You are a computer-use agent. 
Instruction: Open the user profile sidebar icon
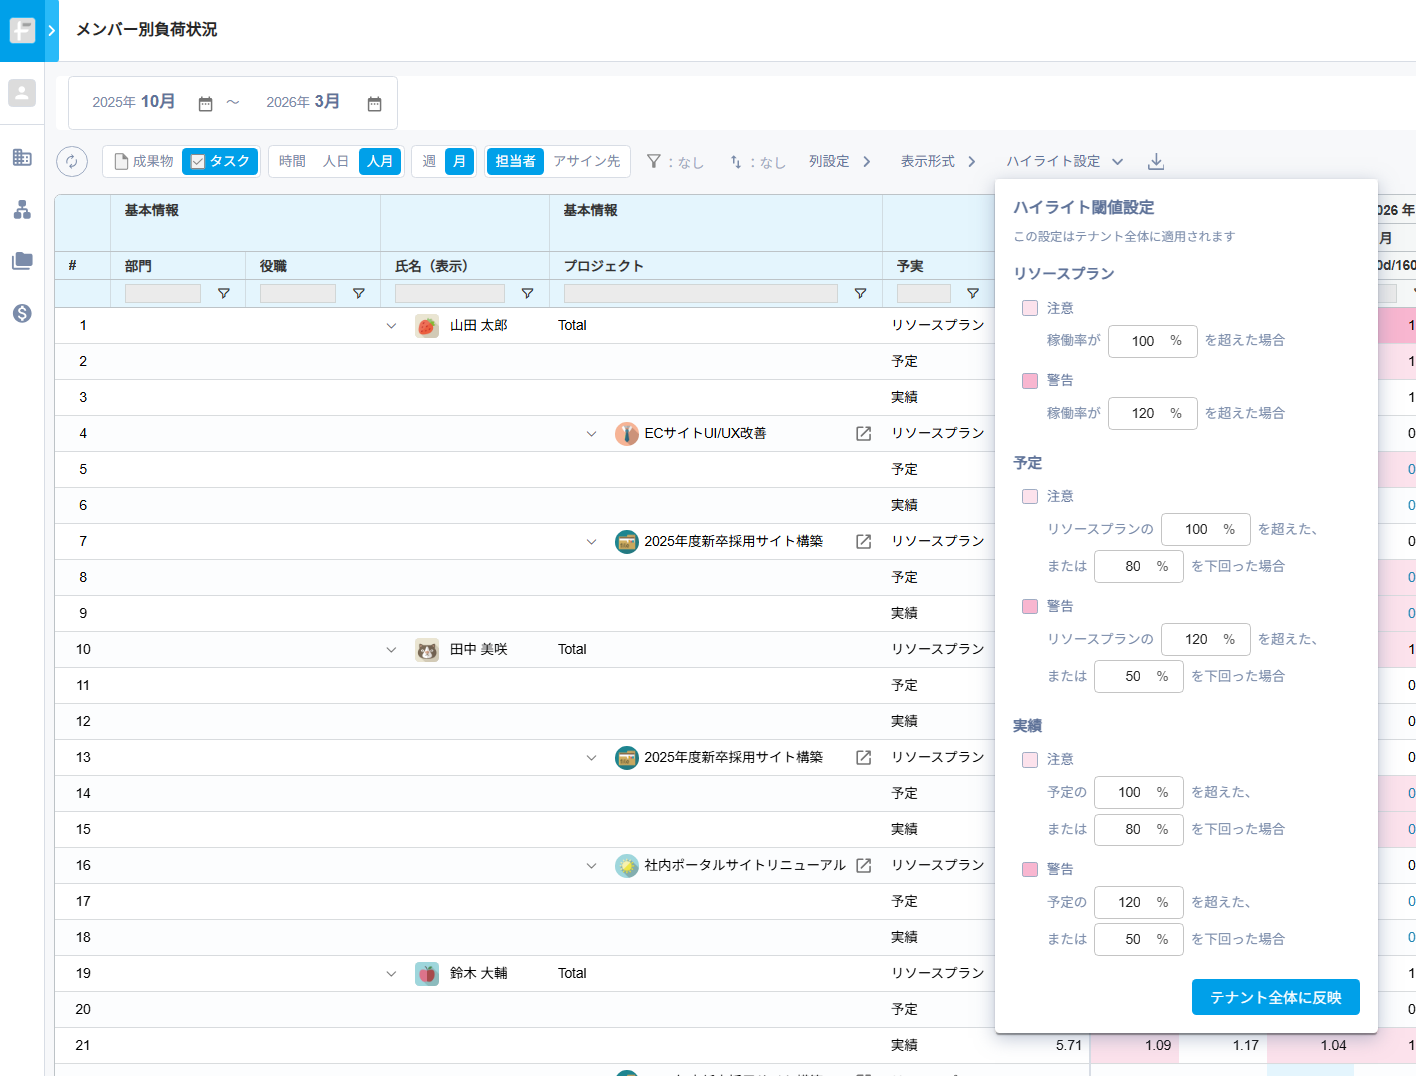pyautogui.click(x=22, y=93)
